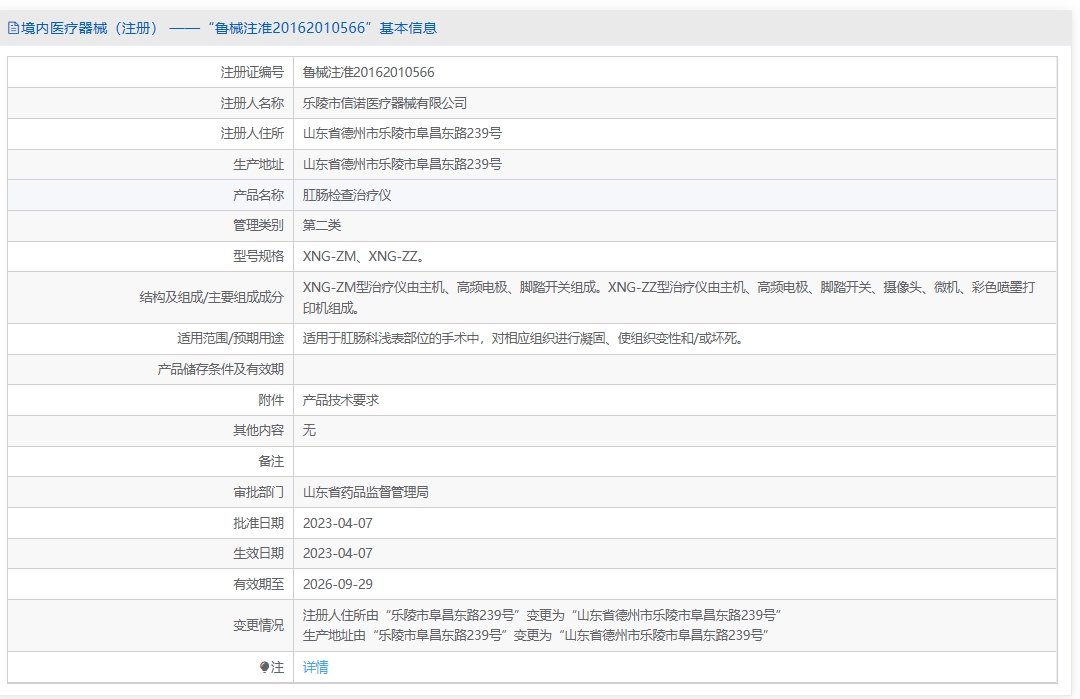Click the 产品储存条件及有效期 label
This screenshot has height=699, width=1080.
(220, 369)
